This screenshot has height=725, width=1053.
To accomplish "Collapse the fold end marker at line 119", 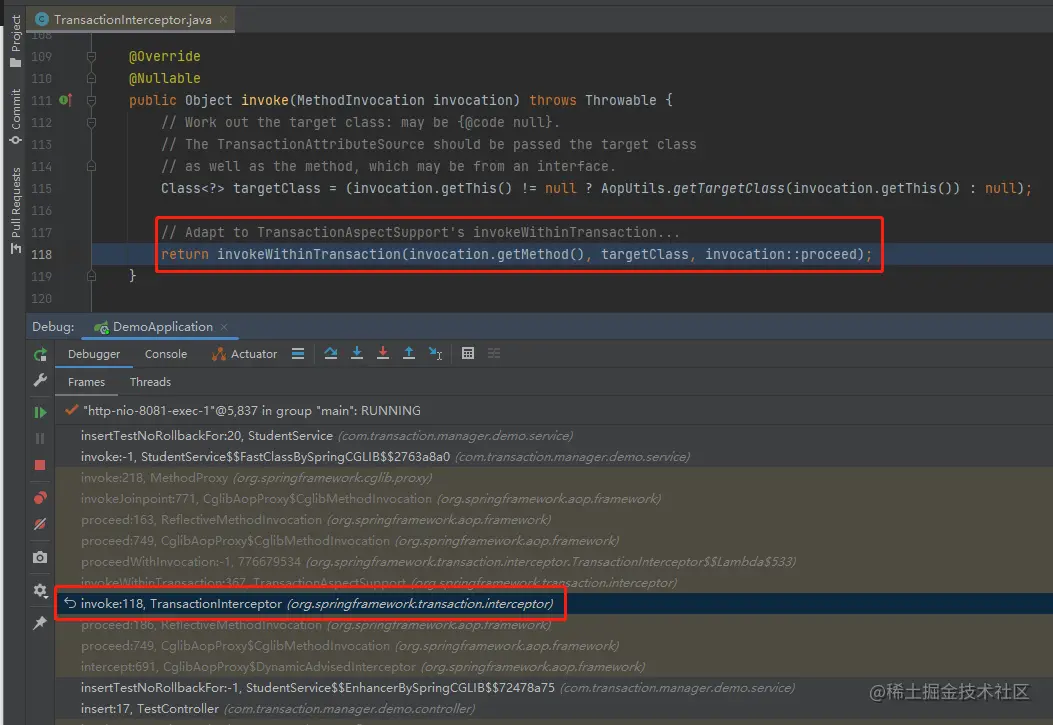I will (91, 276).
